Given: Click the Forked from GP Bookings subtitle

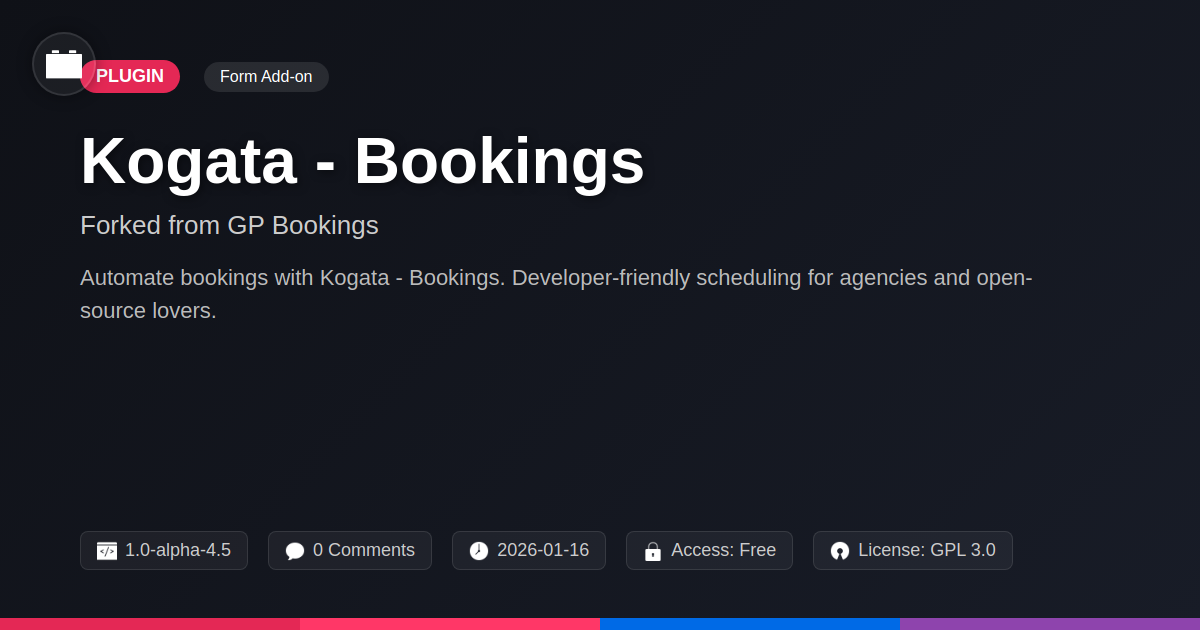Looking at the screenshot, I should coord(229,225).
